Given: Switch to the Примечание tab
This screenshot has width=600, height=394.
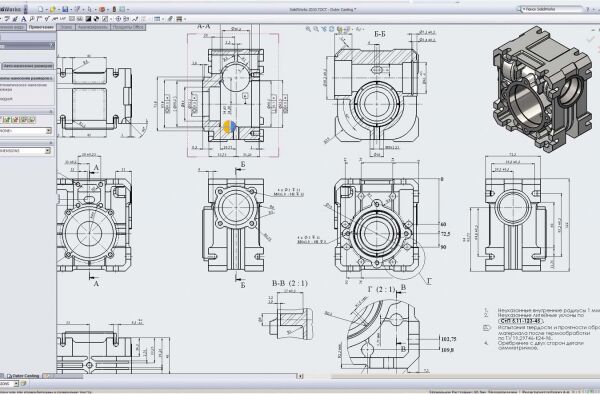Looking at the screenshot, I should (41, 27).
